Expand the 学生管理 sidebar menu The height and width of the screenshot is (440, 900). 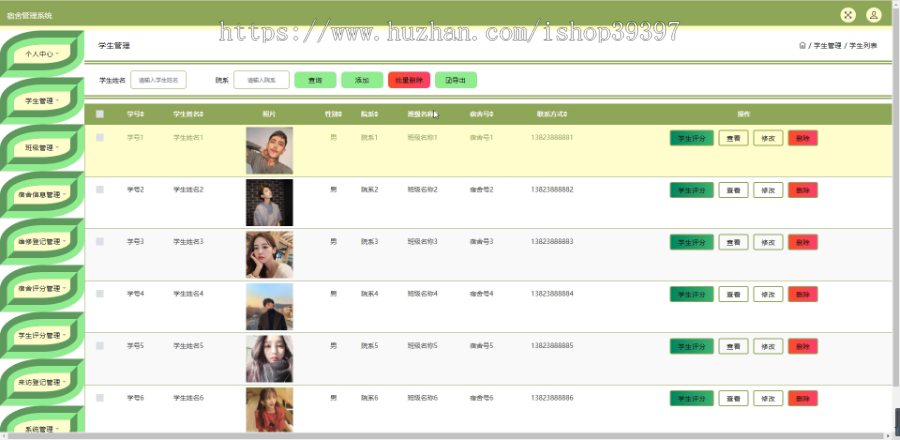pos(42,101)
